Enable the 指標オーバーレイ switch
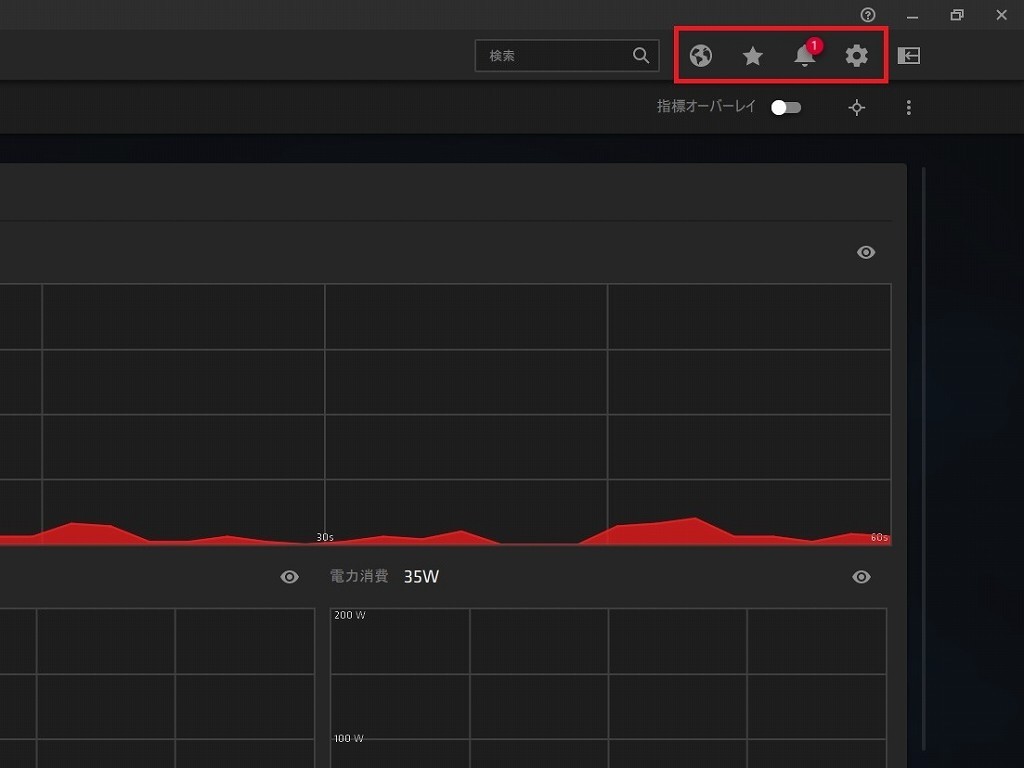This screenshot has width=1024, height=768. [x=786, y=108]
